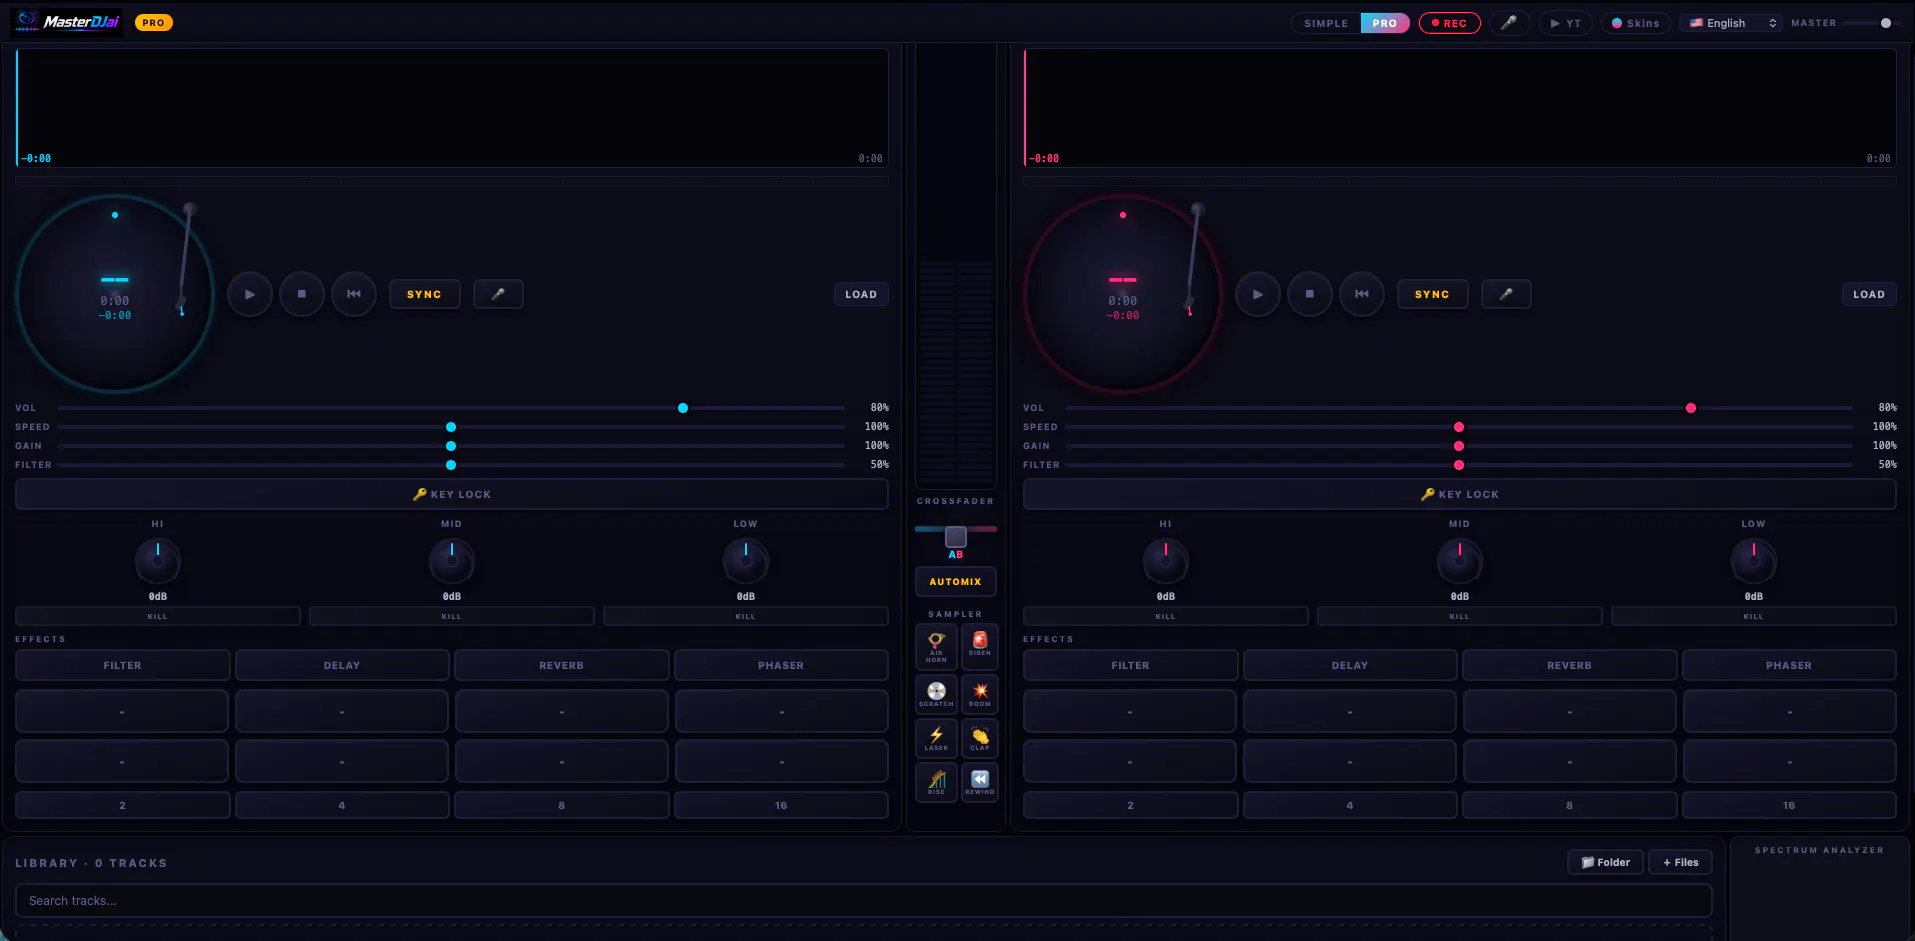Click the left deck waveform display

(452, 107)
